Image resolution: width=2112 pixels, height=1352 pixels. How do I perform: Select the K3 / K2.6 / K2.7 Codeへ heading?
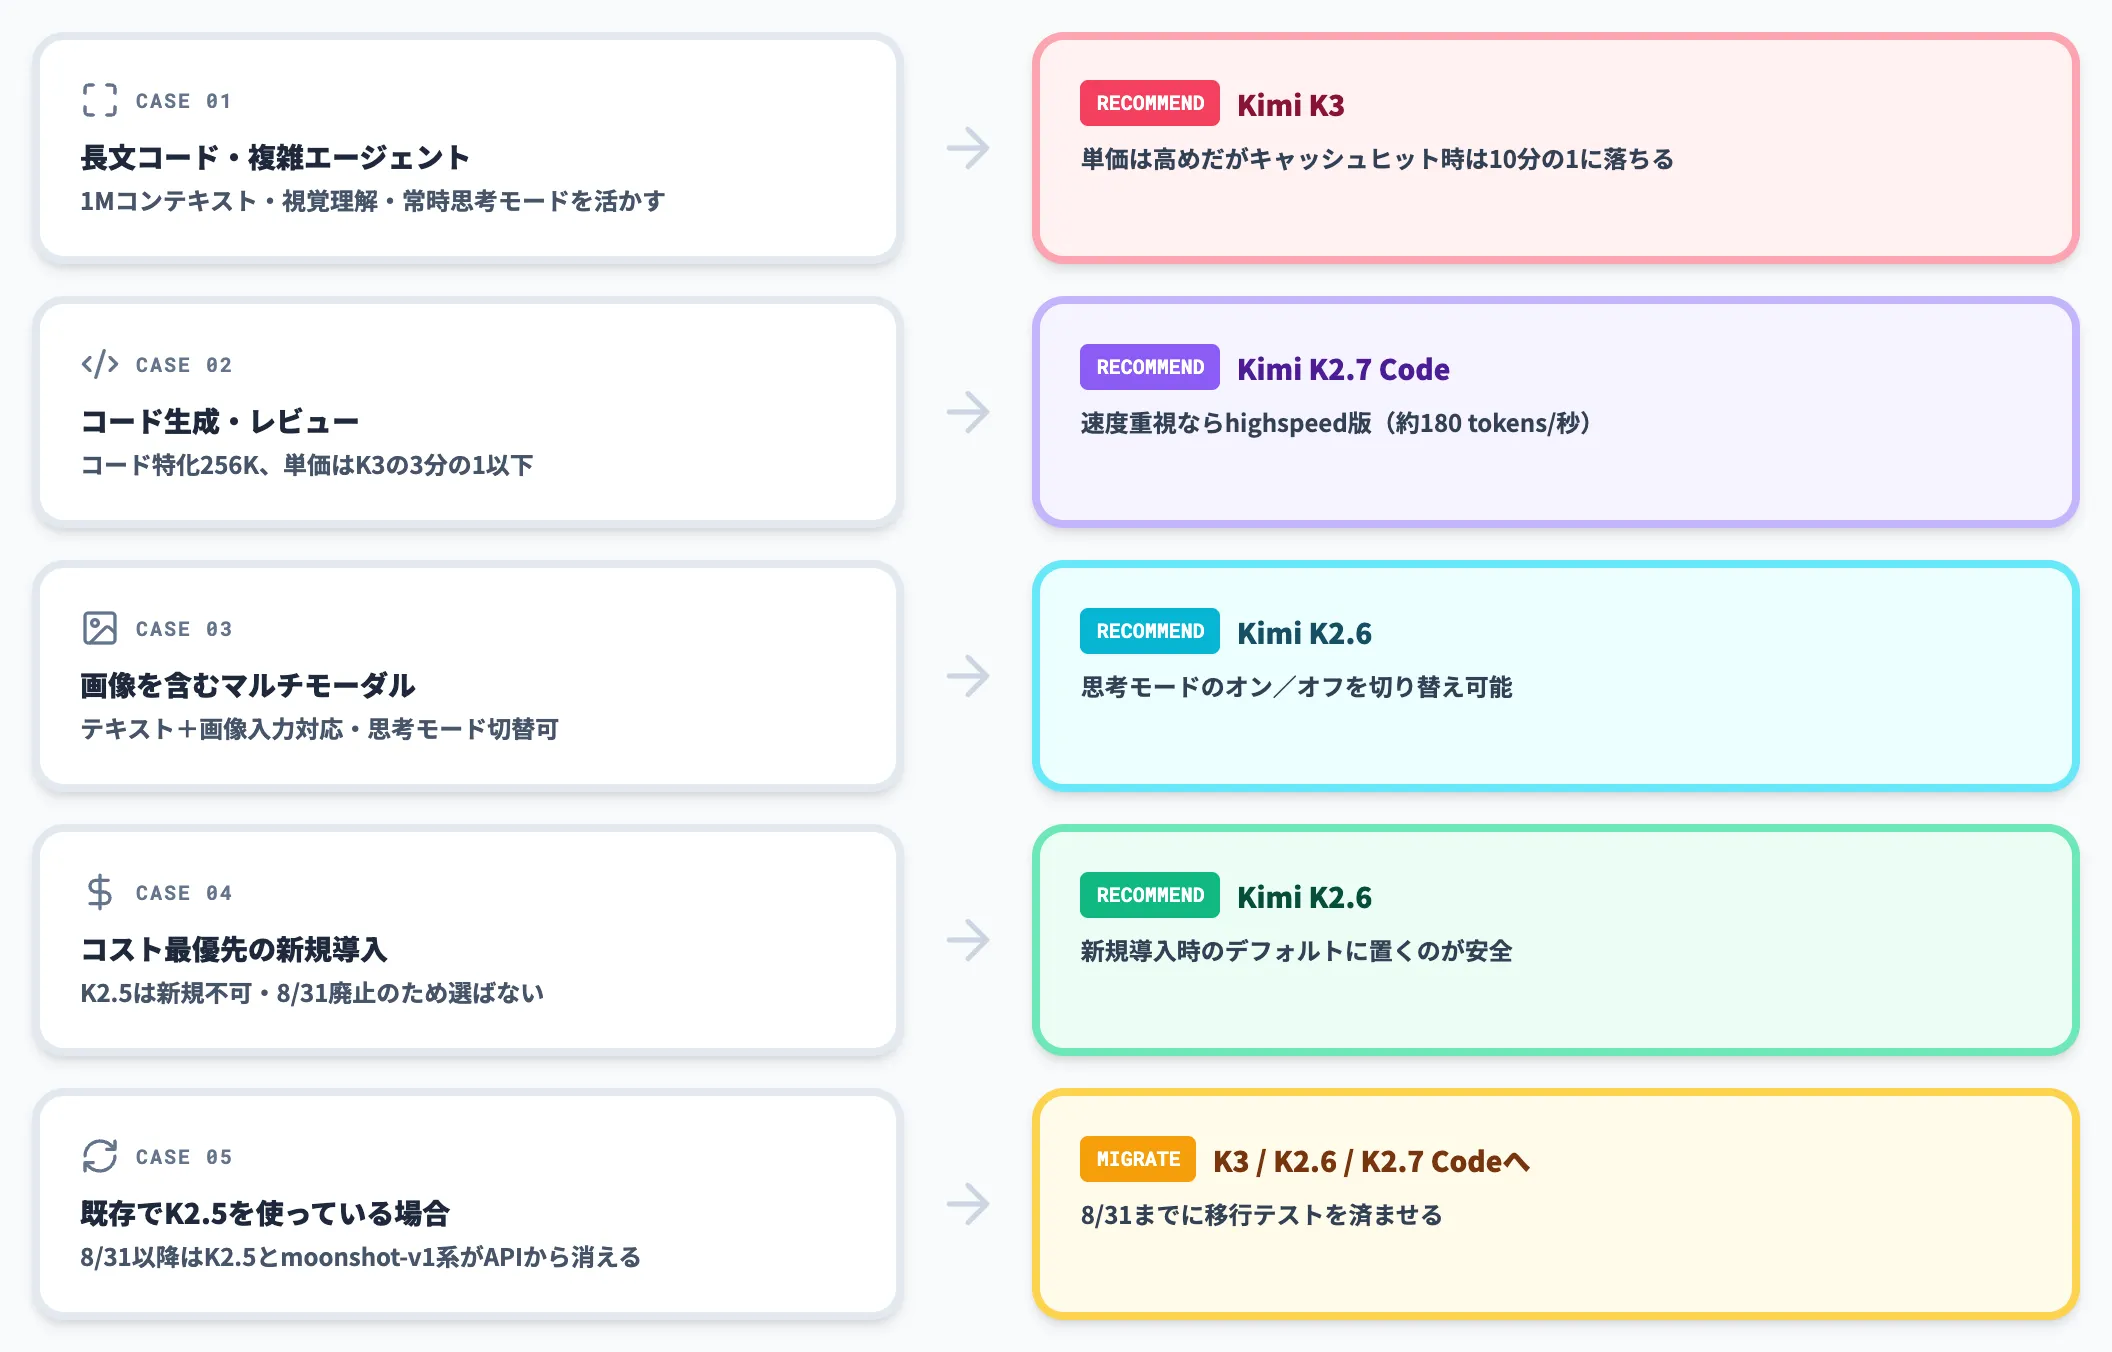click(1371, 1161)
